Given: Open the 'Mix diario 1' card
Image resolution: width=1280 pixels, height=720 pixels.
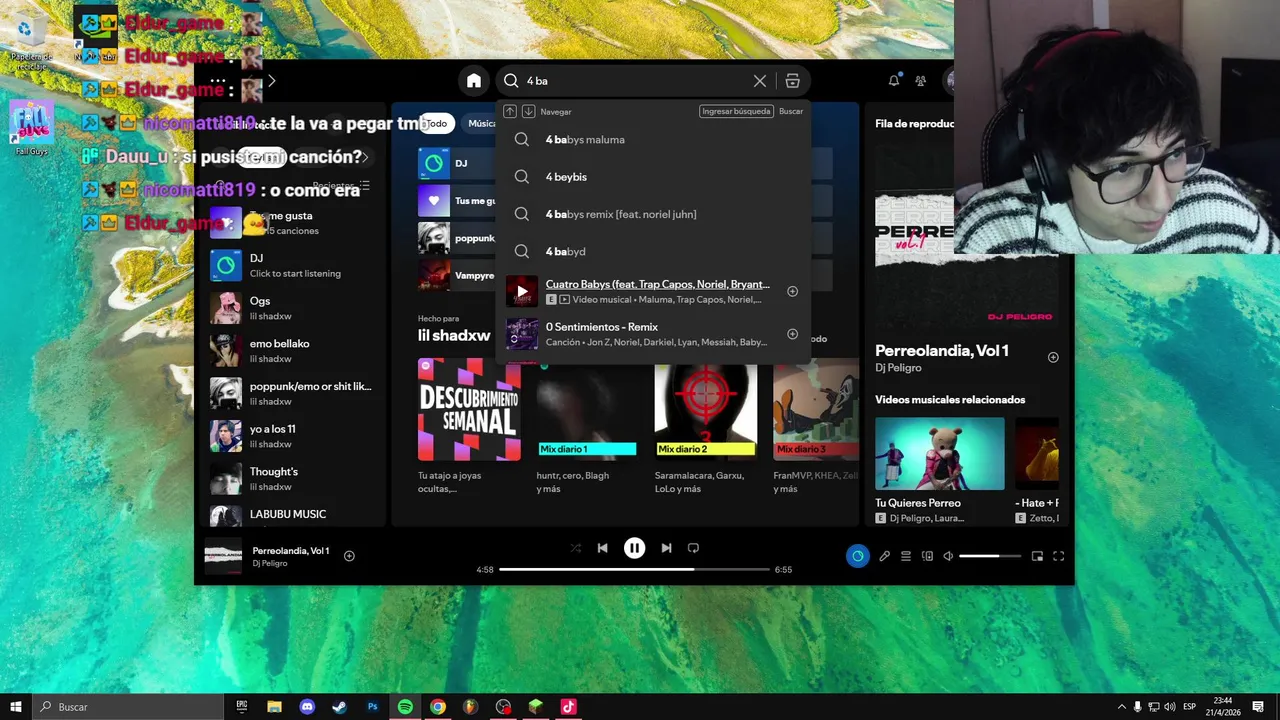Looking at the screenshot, I should pyautogui.click(x=587, y=426).
